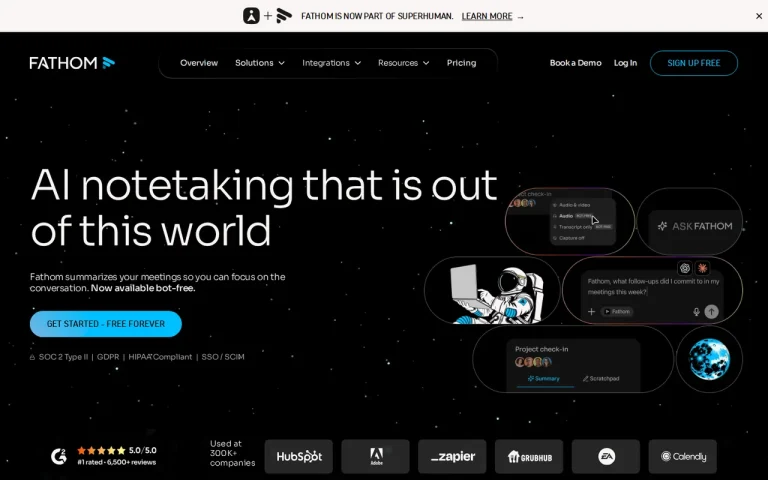Click the lock icon beside SOC 2 Type II
This screenshot has height=480, width=768.
[32, 357]
